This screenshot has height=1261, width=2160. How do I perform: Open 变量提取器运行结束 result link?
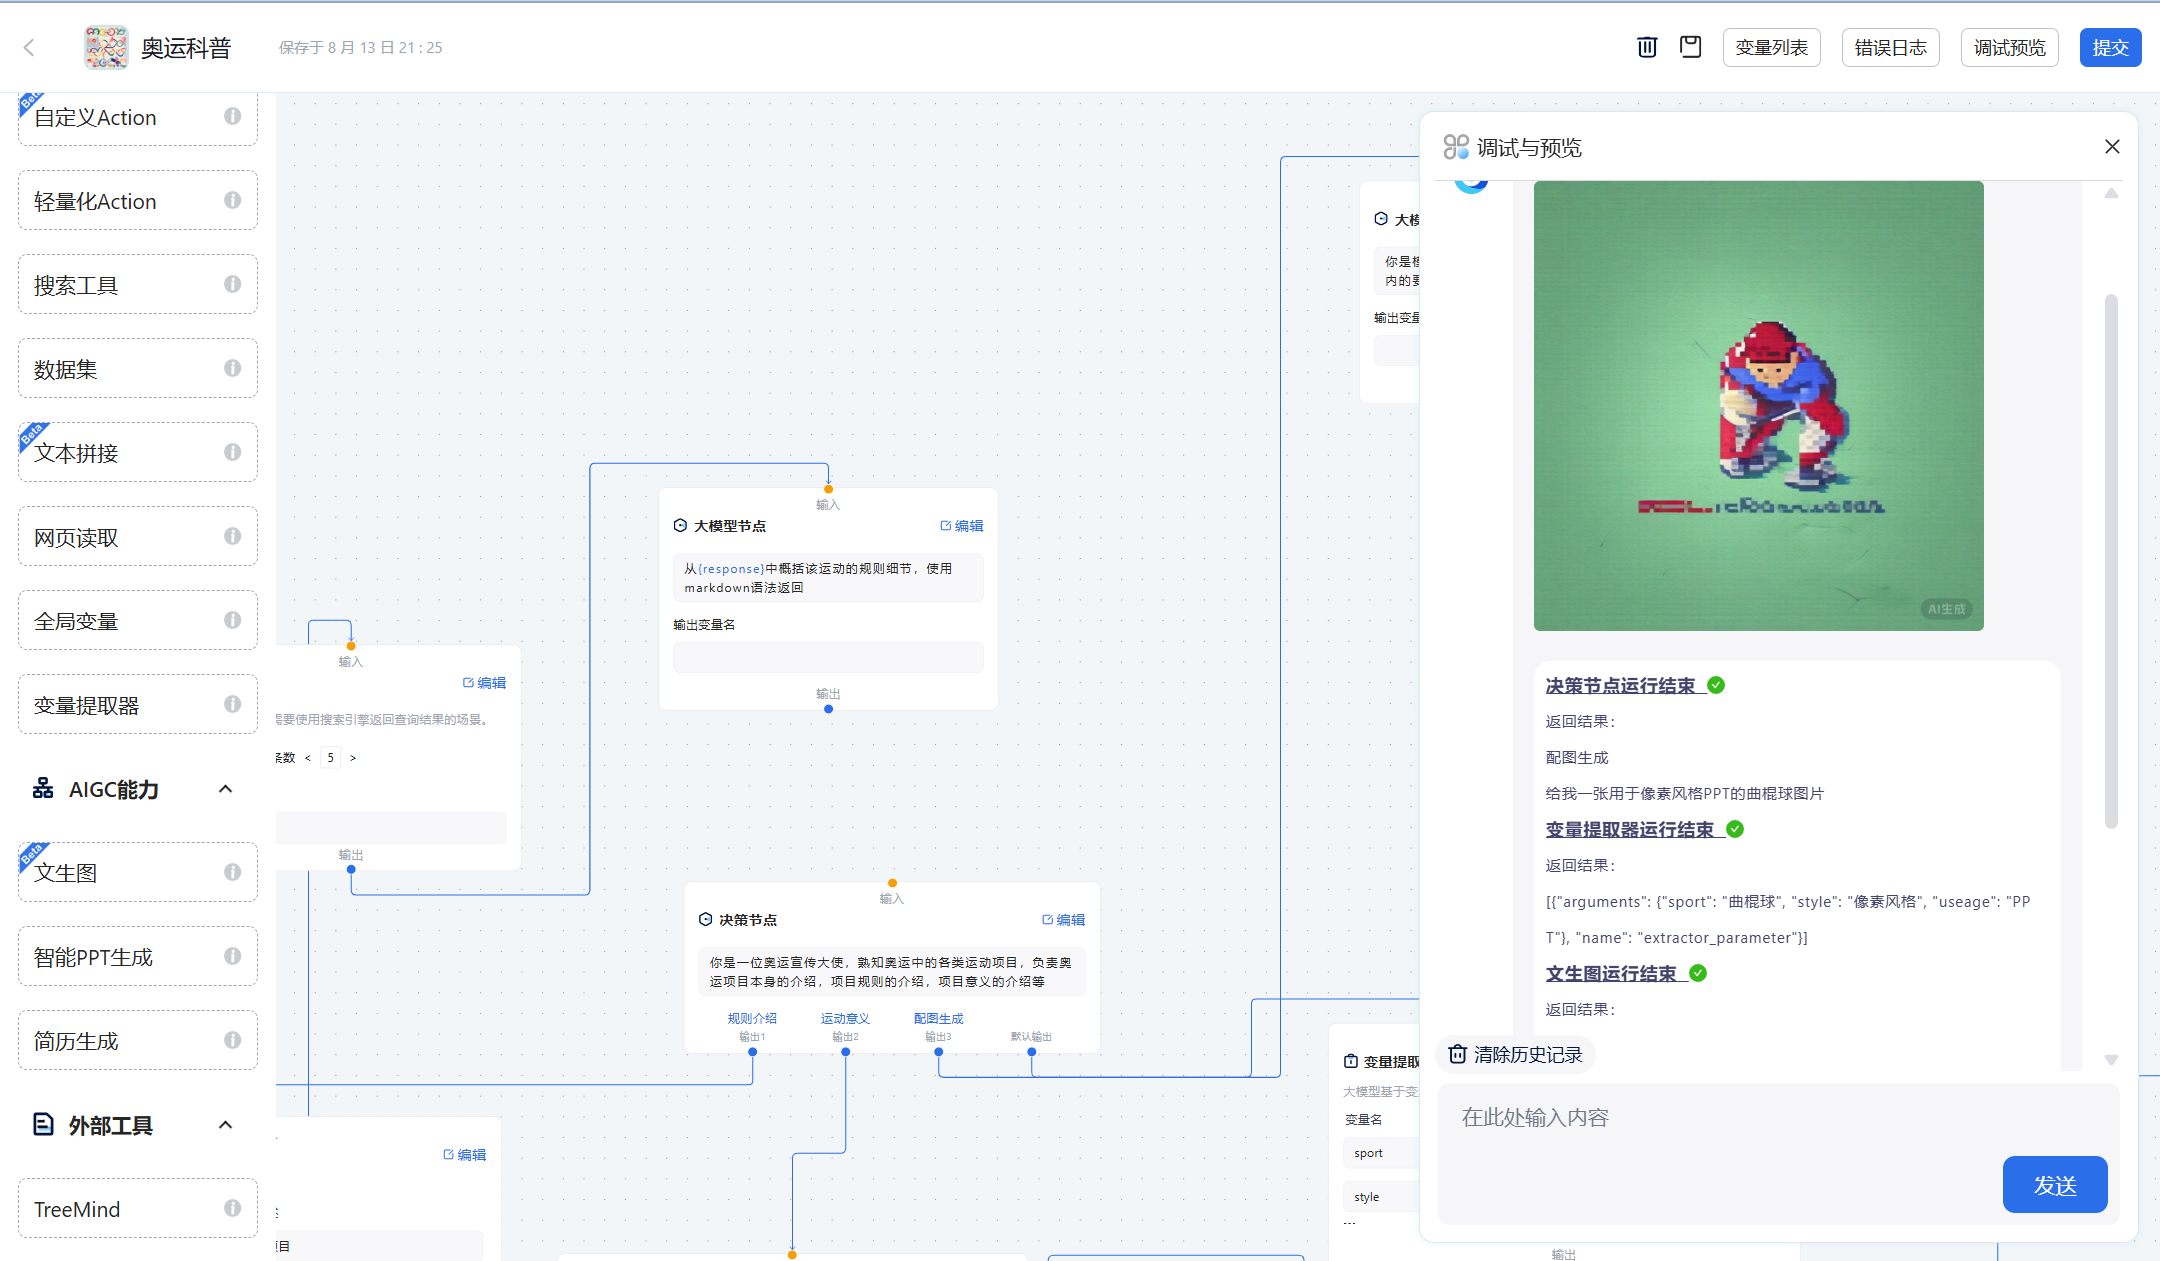[x=1630, y=829]
